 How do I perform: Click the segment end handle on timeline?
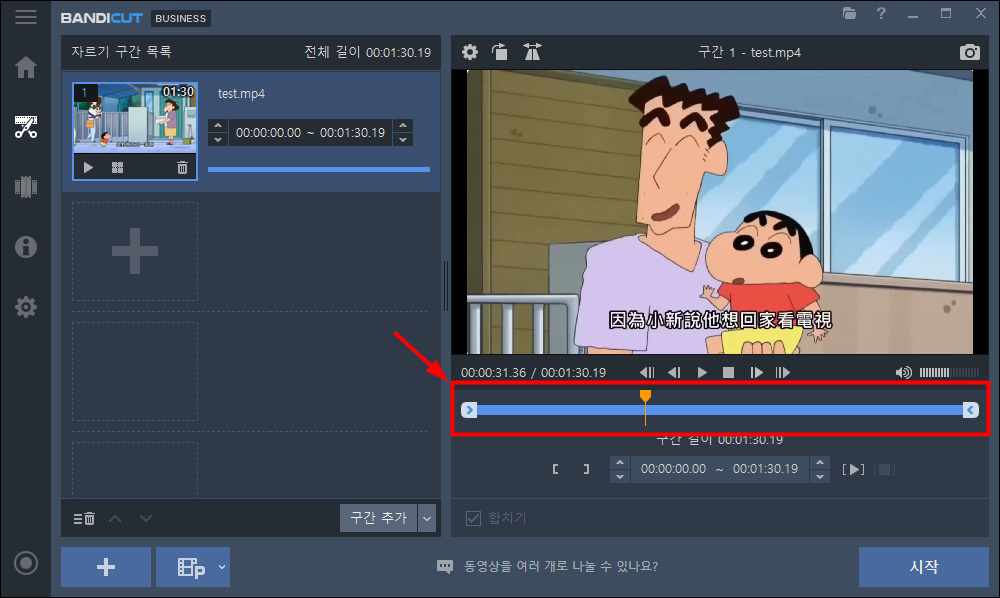coord(971,410)
